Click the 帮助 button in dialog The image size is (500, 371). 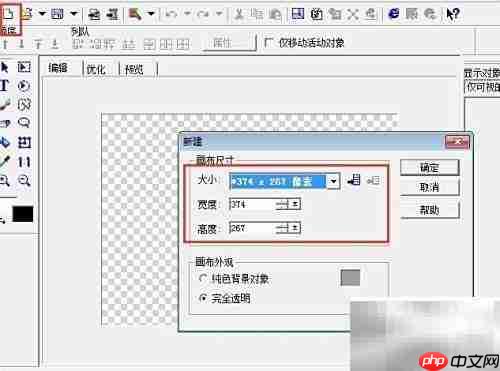click(430, 210)
